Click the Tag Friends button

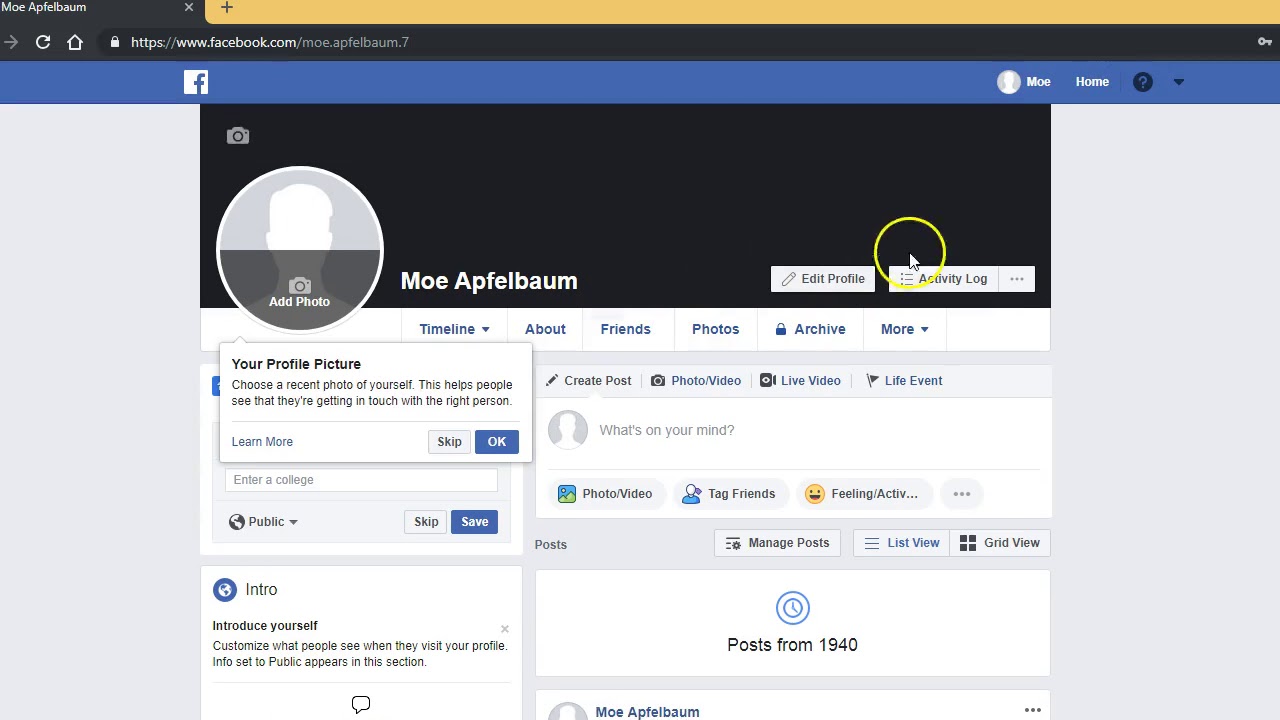tap(729, 494)
